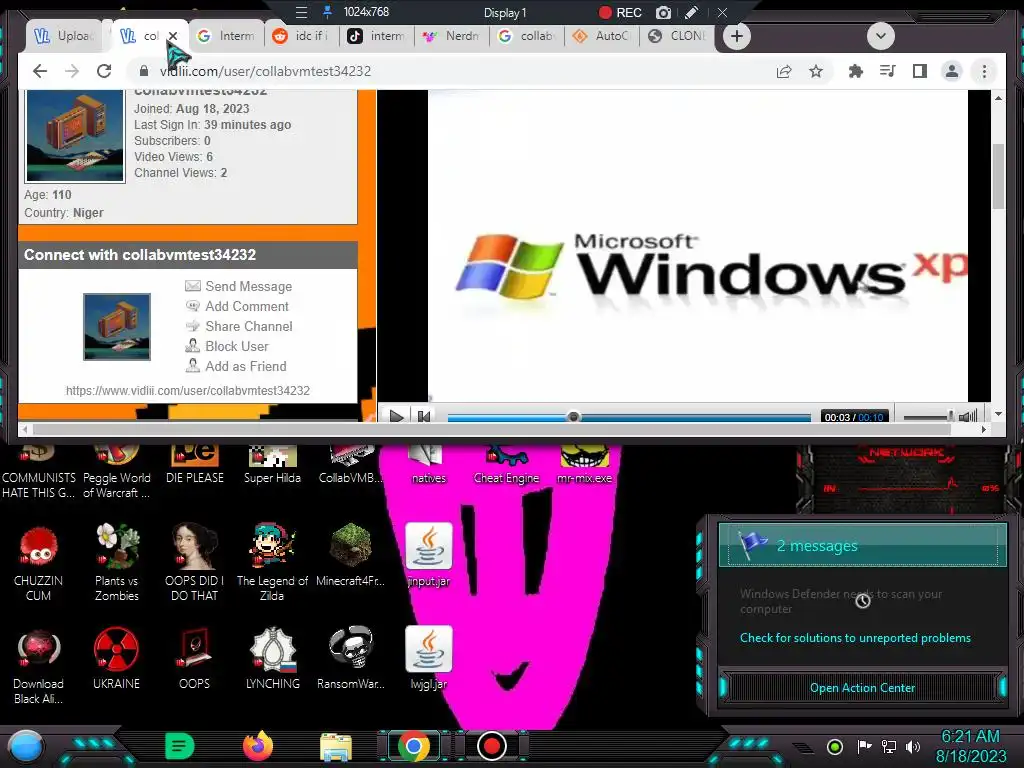1024x768 pixels.
Task: Open Download Black Ali desktop icon
Action: tap(39, 665)
